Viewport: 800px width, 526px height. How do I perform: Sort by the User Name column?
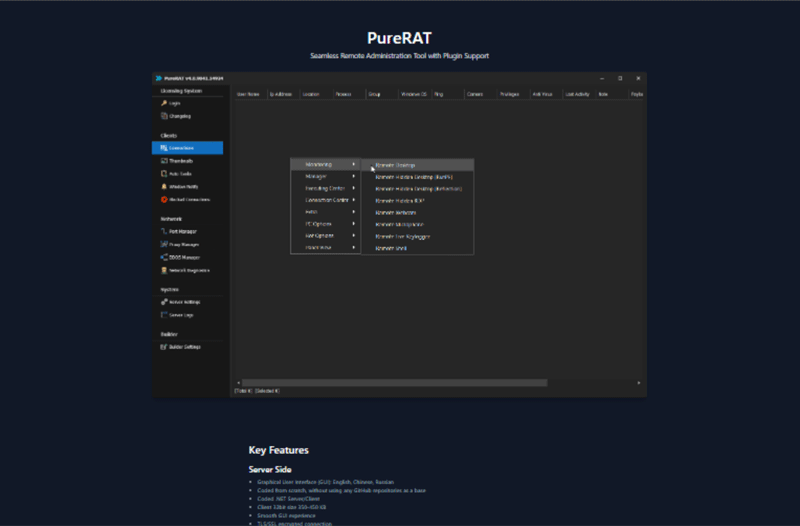[x=251, y=94]
